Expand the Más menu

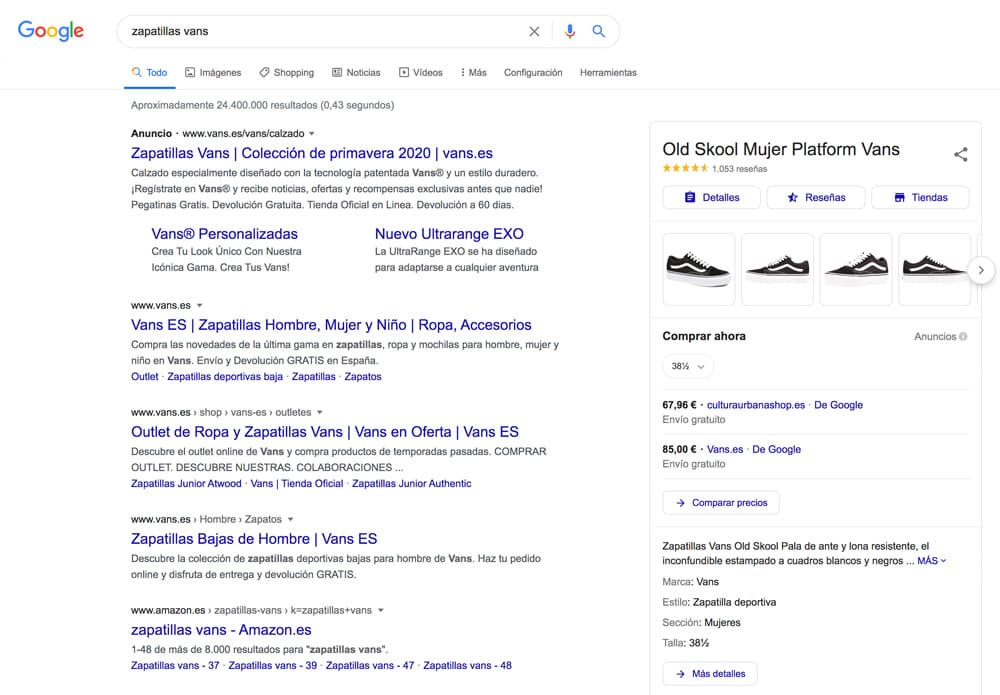click(473, 73)
